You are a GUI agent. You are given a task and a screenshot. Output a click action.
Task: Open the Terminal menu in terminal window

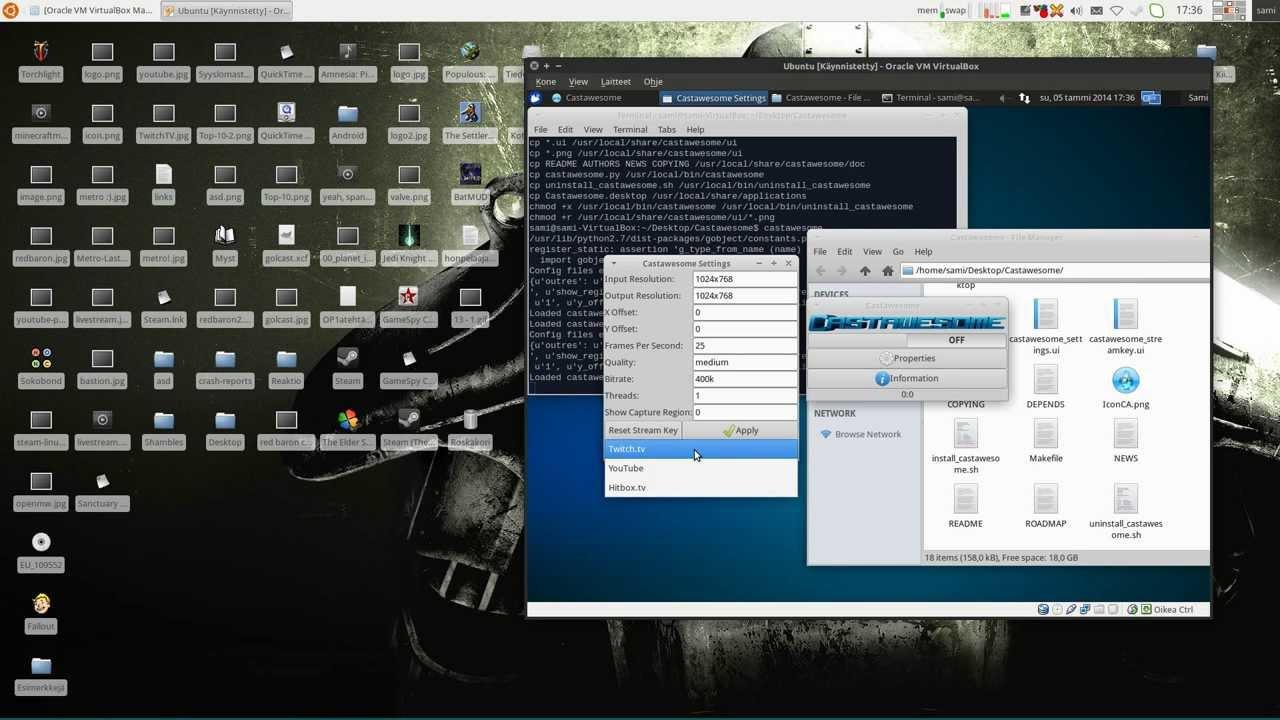pyautogui.click(x=630, y=130)
